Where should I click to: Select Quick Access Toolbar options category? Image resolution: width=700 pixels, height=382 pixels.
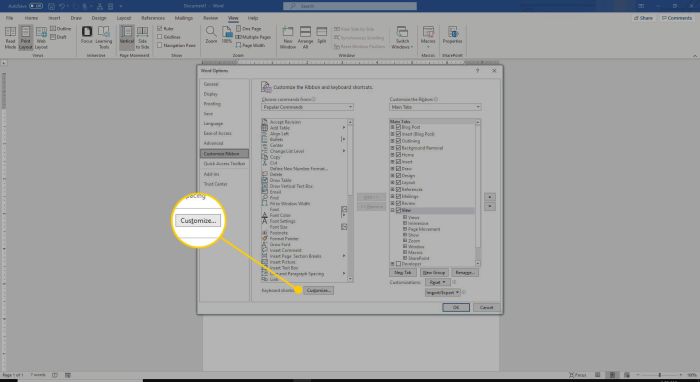225,164
